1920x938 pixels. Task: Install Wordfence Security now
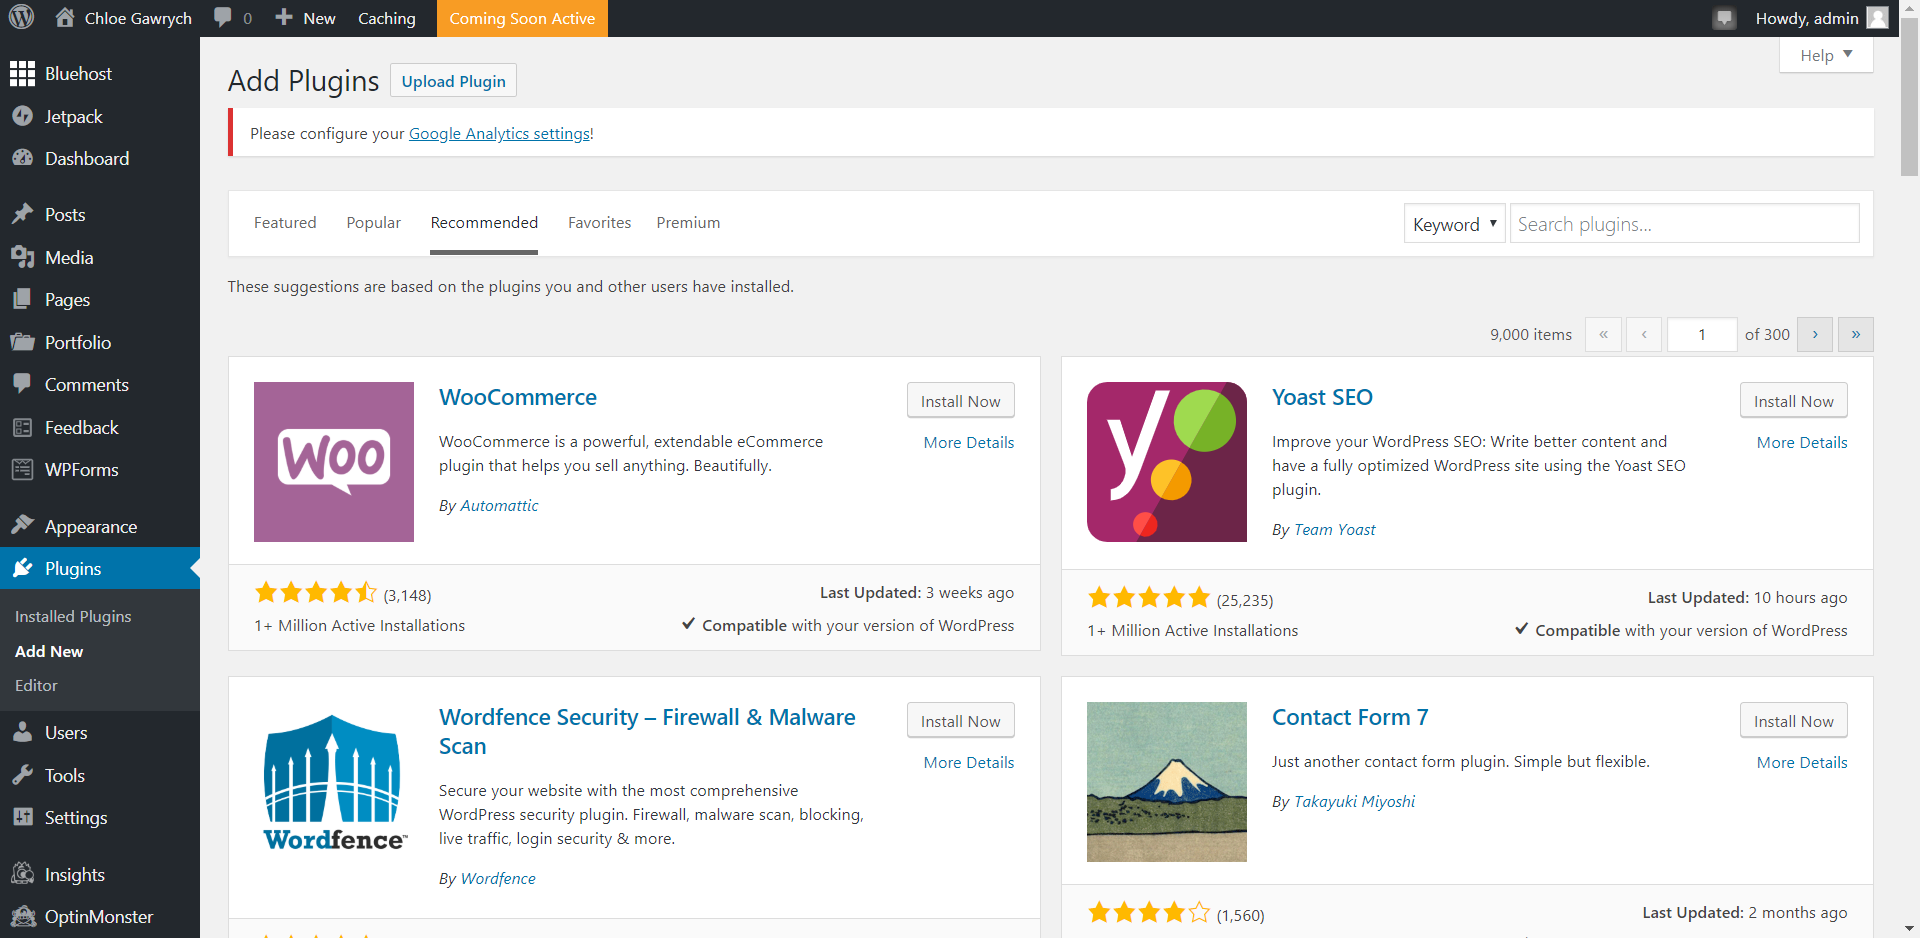point(961,721)
